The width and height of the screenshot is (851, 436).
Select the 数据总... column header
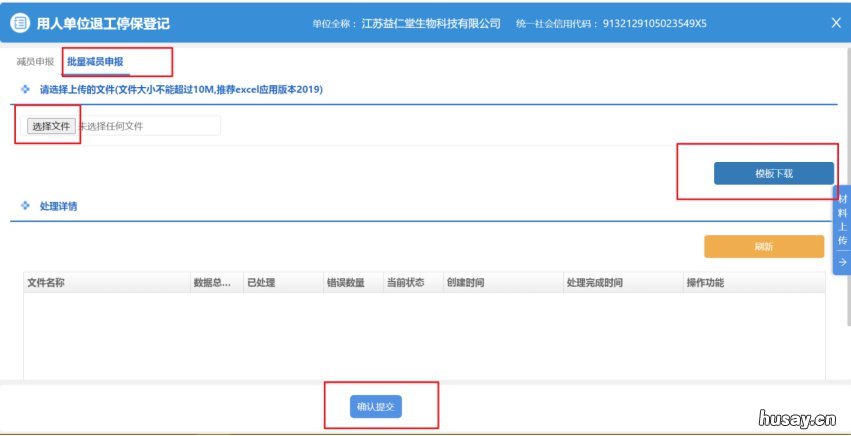(x=217, y=283)
